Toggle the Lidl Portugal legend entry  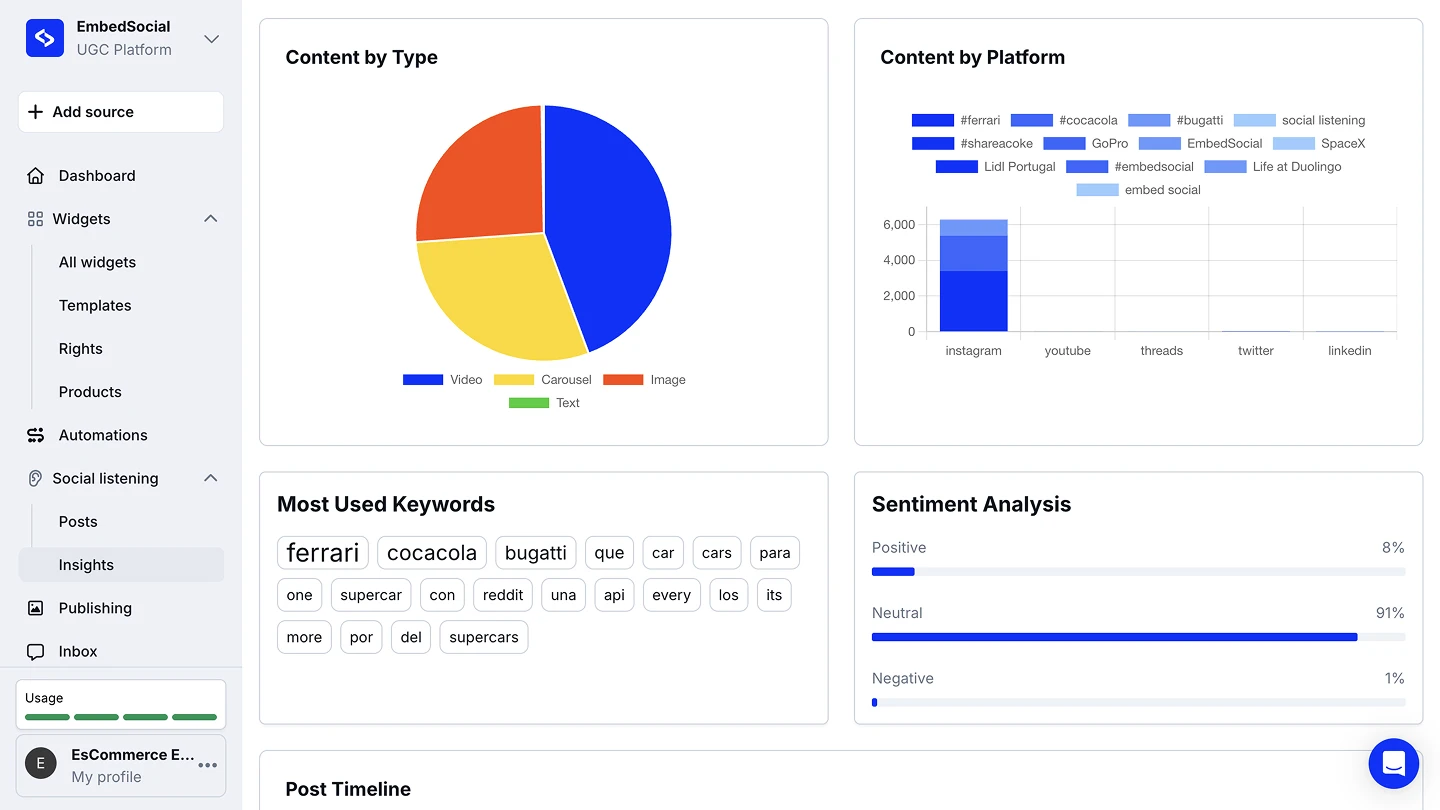point(996,167)
